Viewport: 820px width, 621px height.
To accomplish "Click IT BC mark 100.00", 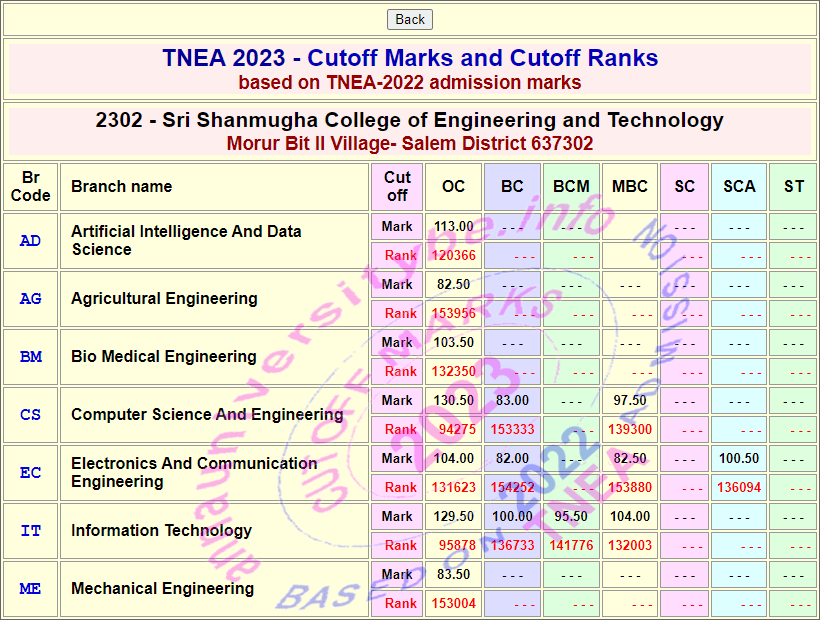I will pos(512,517).
